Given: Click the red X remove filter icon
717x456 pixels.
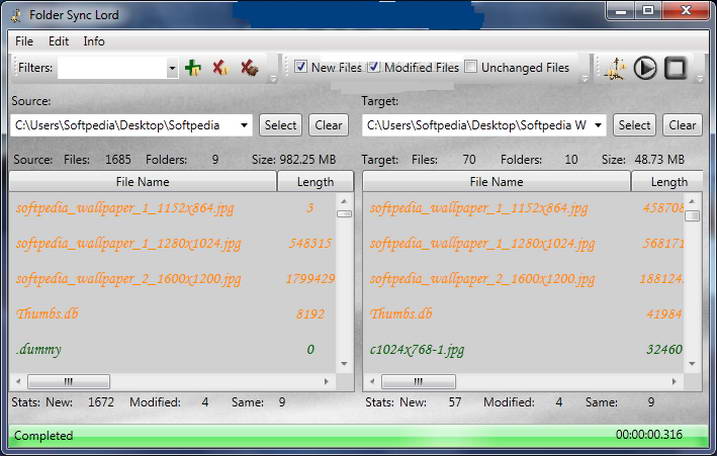Looking at the screenshot, I should [220, 68].
